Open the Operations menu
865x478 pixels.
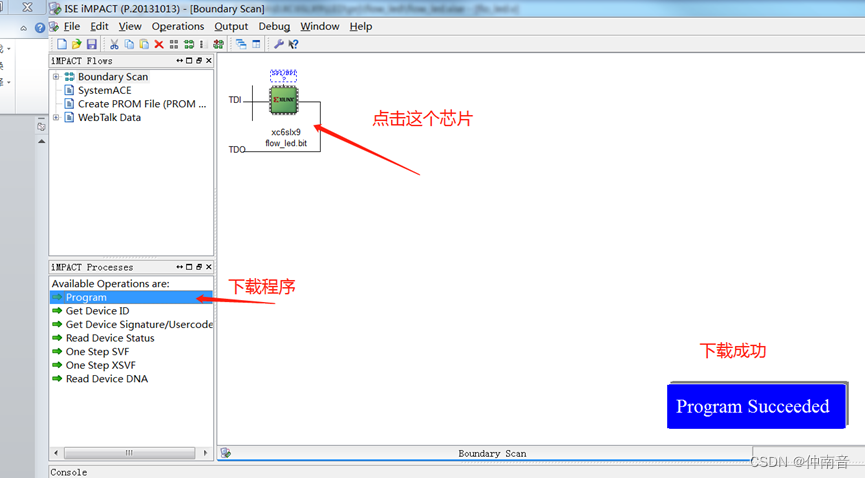coord(178,26)
